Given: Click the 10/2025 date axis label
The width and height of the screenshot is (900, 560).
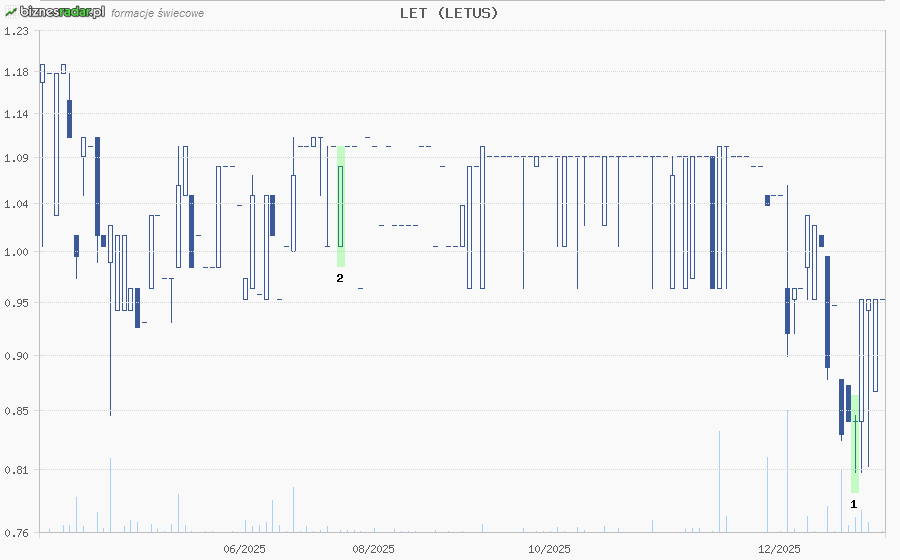Looking at the screenshot, I should [549, 549].
